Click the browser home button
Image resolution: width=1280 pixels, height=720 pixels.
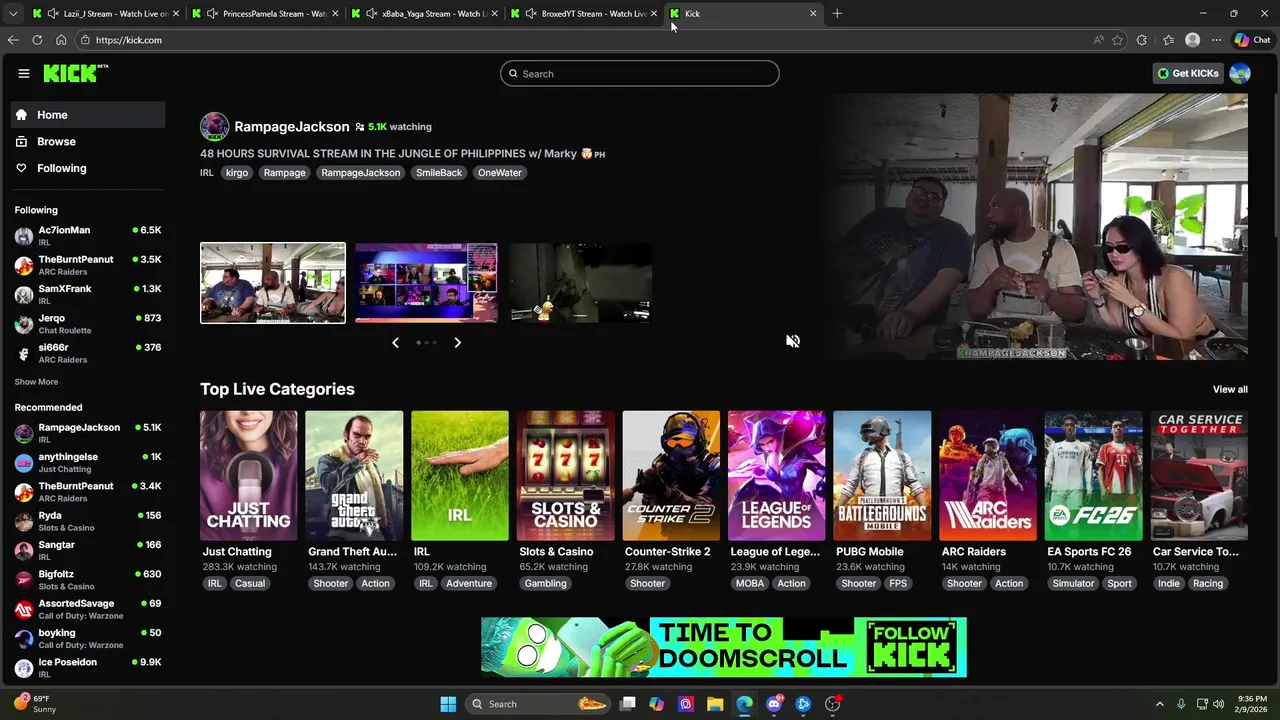click(x=61, y=40)
